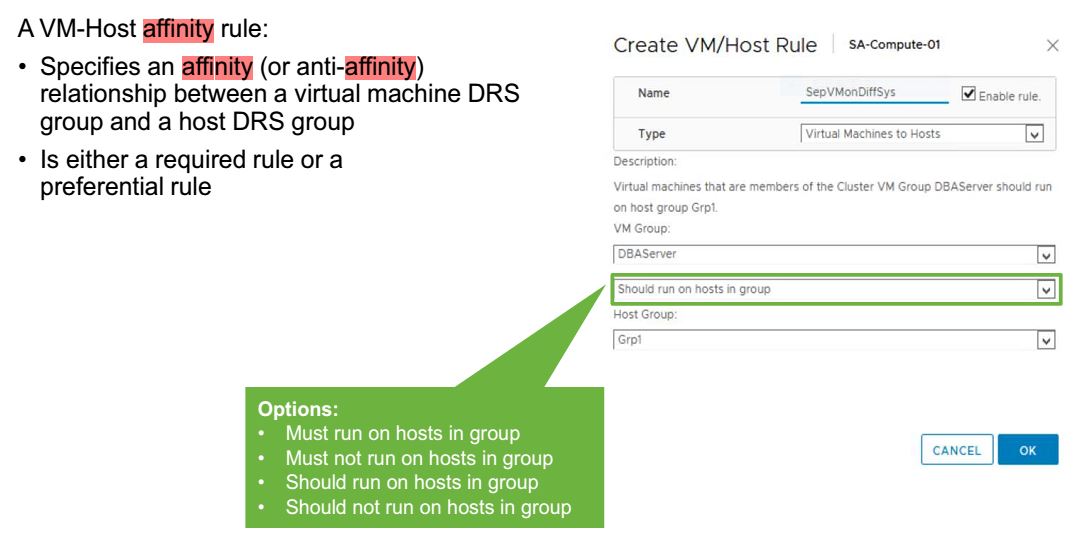Image resolution: width=1081 pixels, height=544 pixels.
Task: Click the 'Should not run on hosts in group' text
Action: click(428, 507)
